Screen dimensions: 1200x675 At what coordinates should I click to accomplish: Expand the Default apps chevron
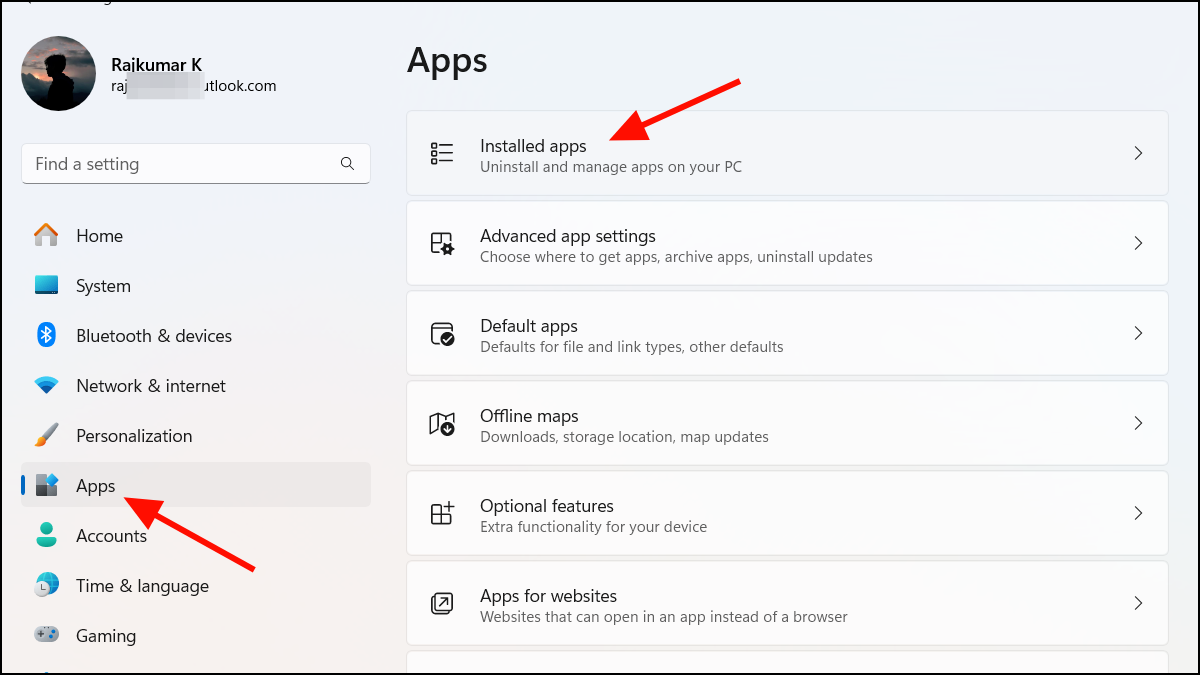tap(1138, 333)
